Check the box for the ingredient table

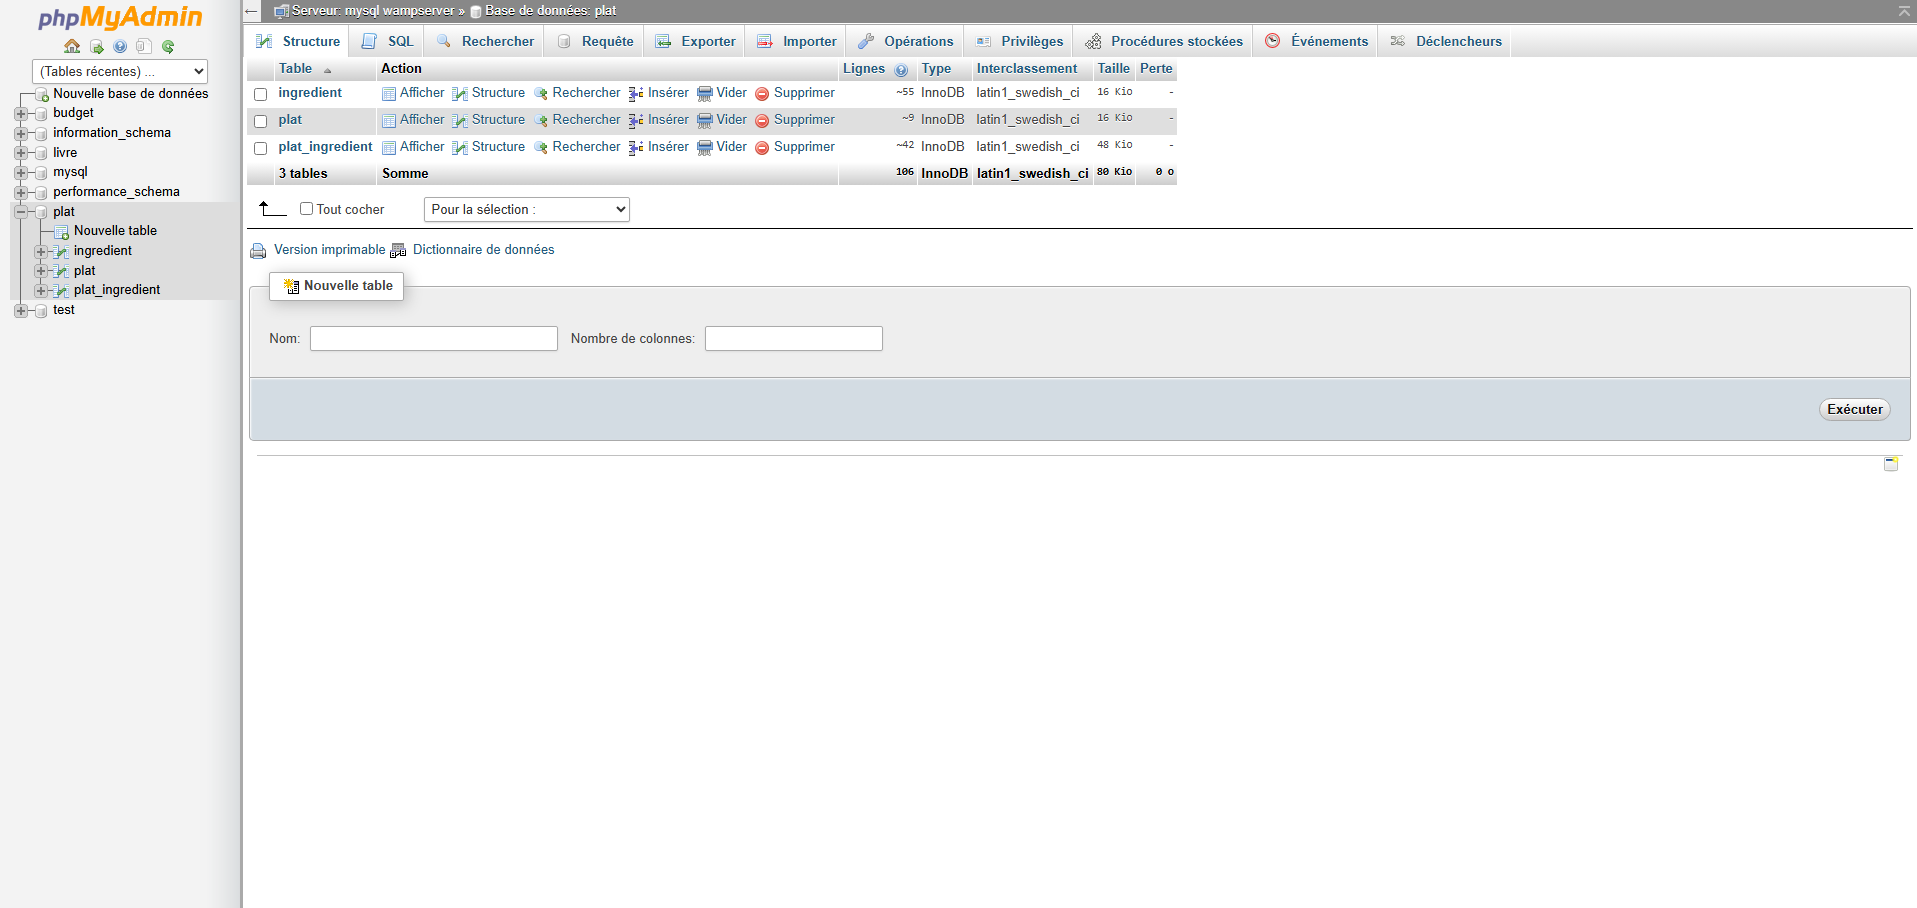(x=260, y=93)
